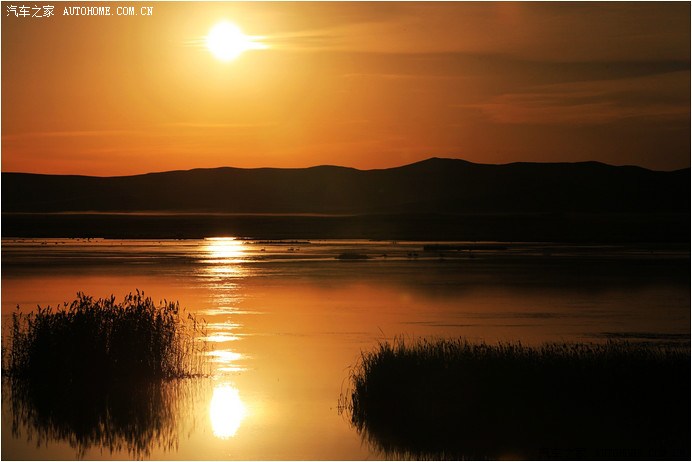
Task: Click the small dark patch in center water
Action: point(352,256)
